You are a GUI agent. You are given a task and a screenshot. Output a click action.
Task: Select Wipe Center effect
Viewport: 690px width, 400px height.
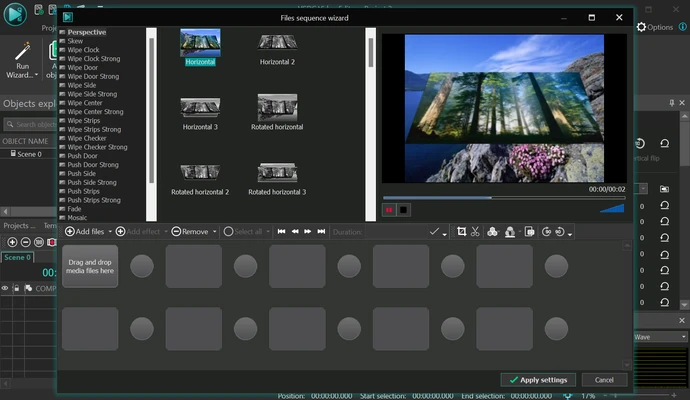pos(85,103)
